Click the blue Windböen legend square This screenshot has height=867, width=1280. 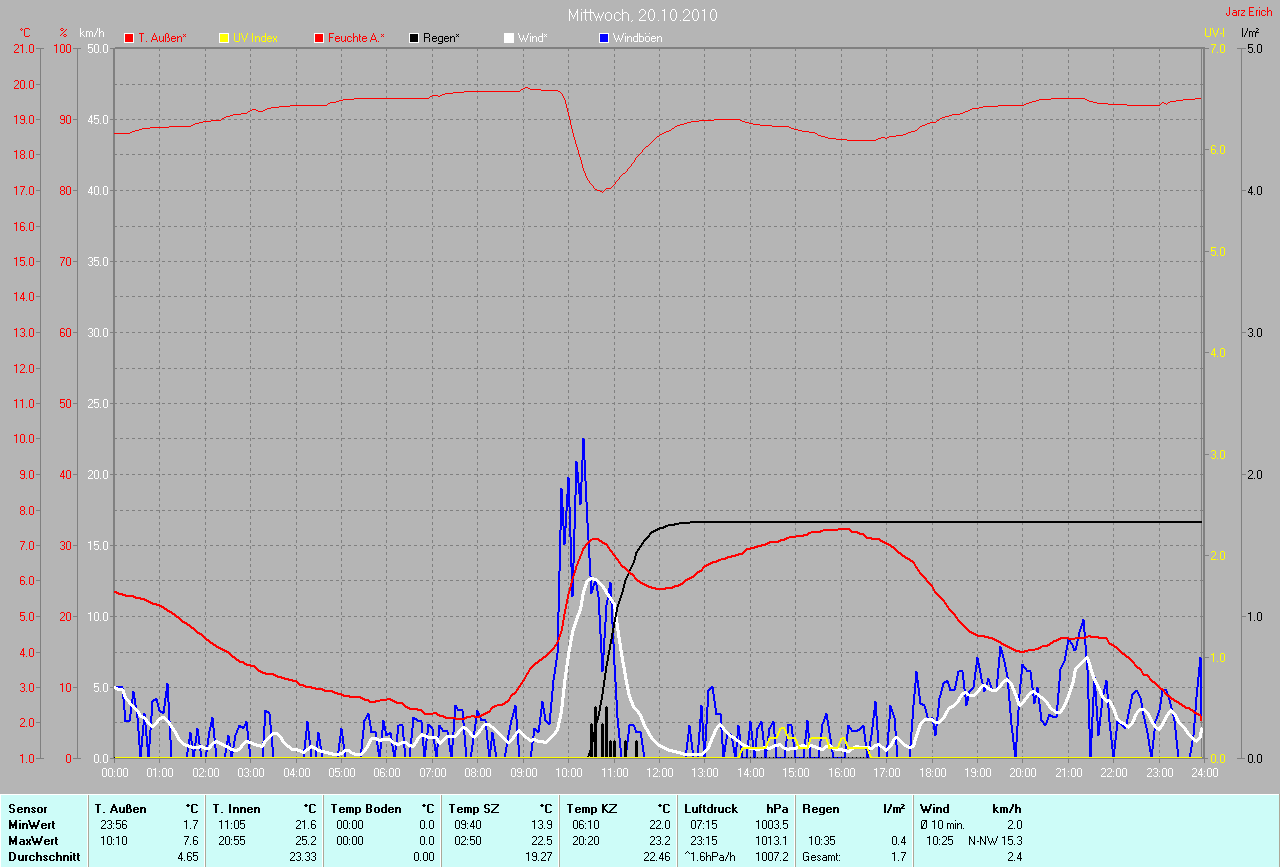click(604, 38)
